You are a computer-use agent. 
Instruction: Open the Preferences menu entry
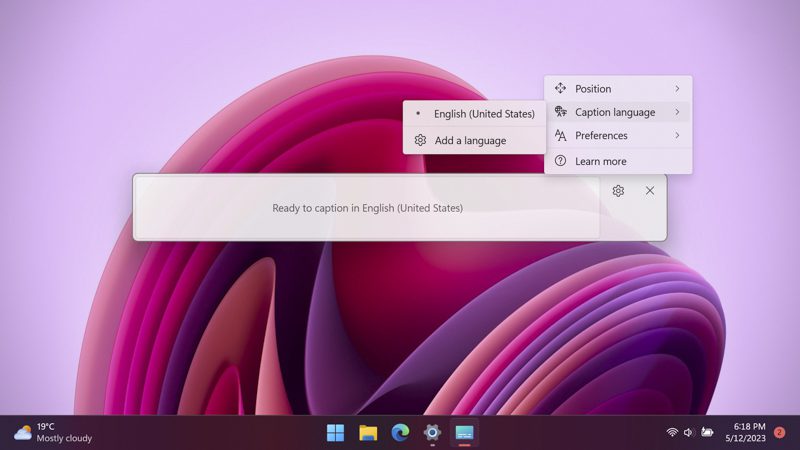(618, 136)
